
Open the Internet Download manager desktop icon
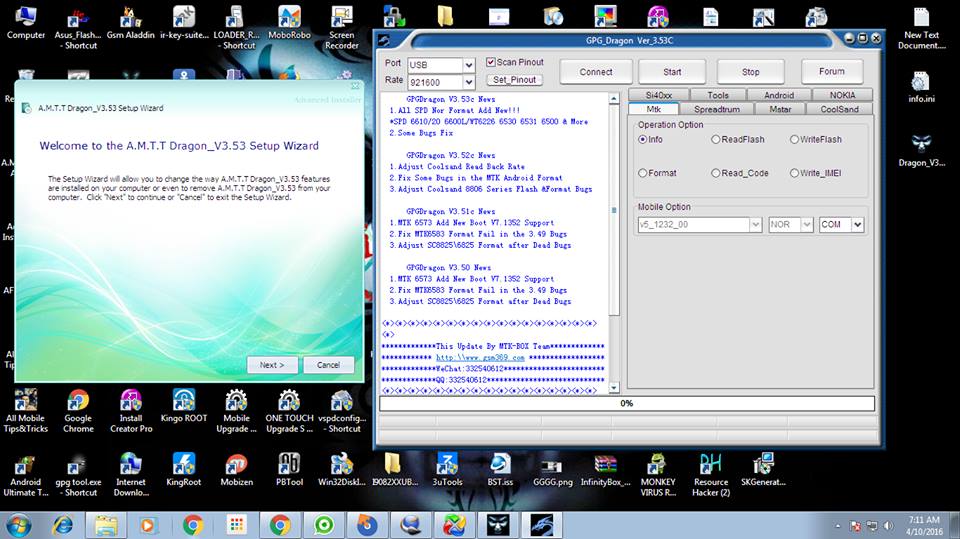pos(131,475)
